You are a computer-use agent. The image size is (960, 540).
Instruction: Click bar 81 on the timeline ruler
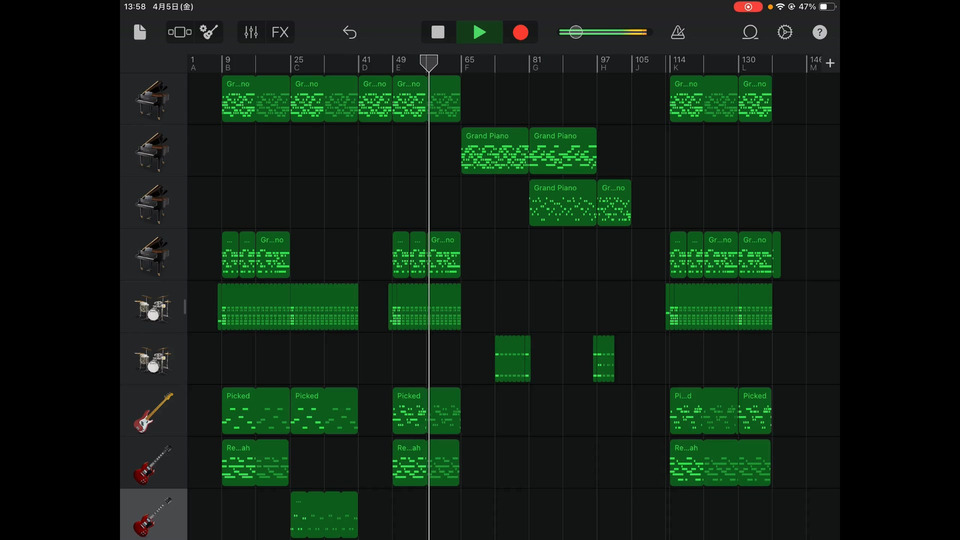(x=537, y=64)
